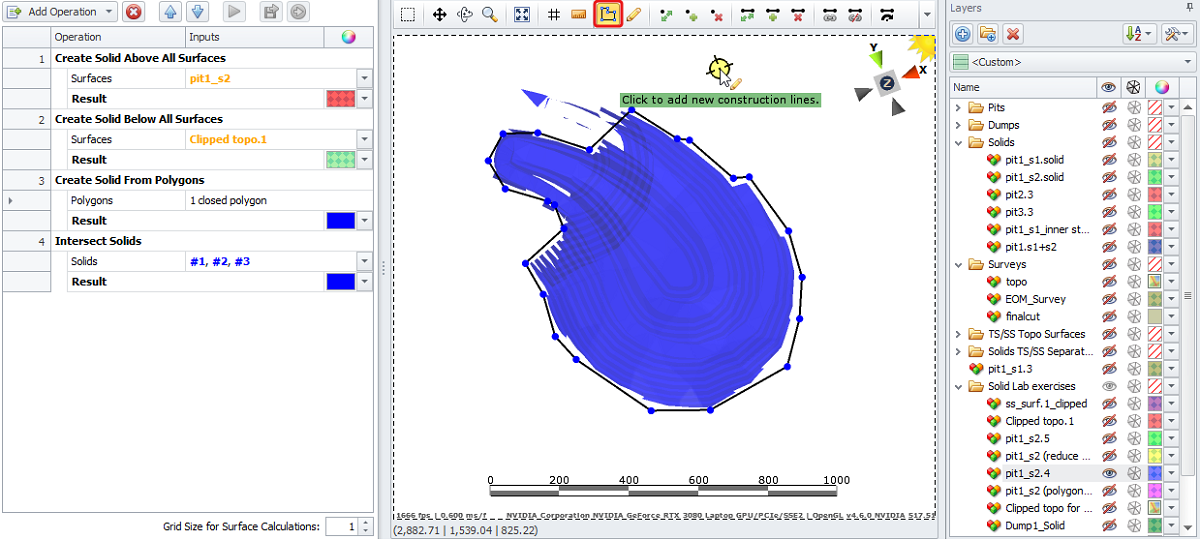Click the zoom to extents icon
Viewport: 1200px width, 540px height.
pos(522,15)
